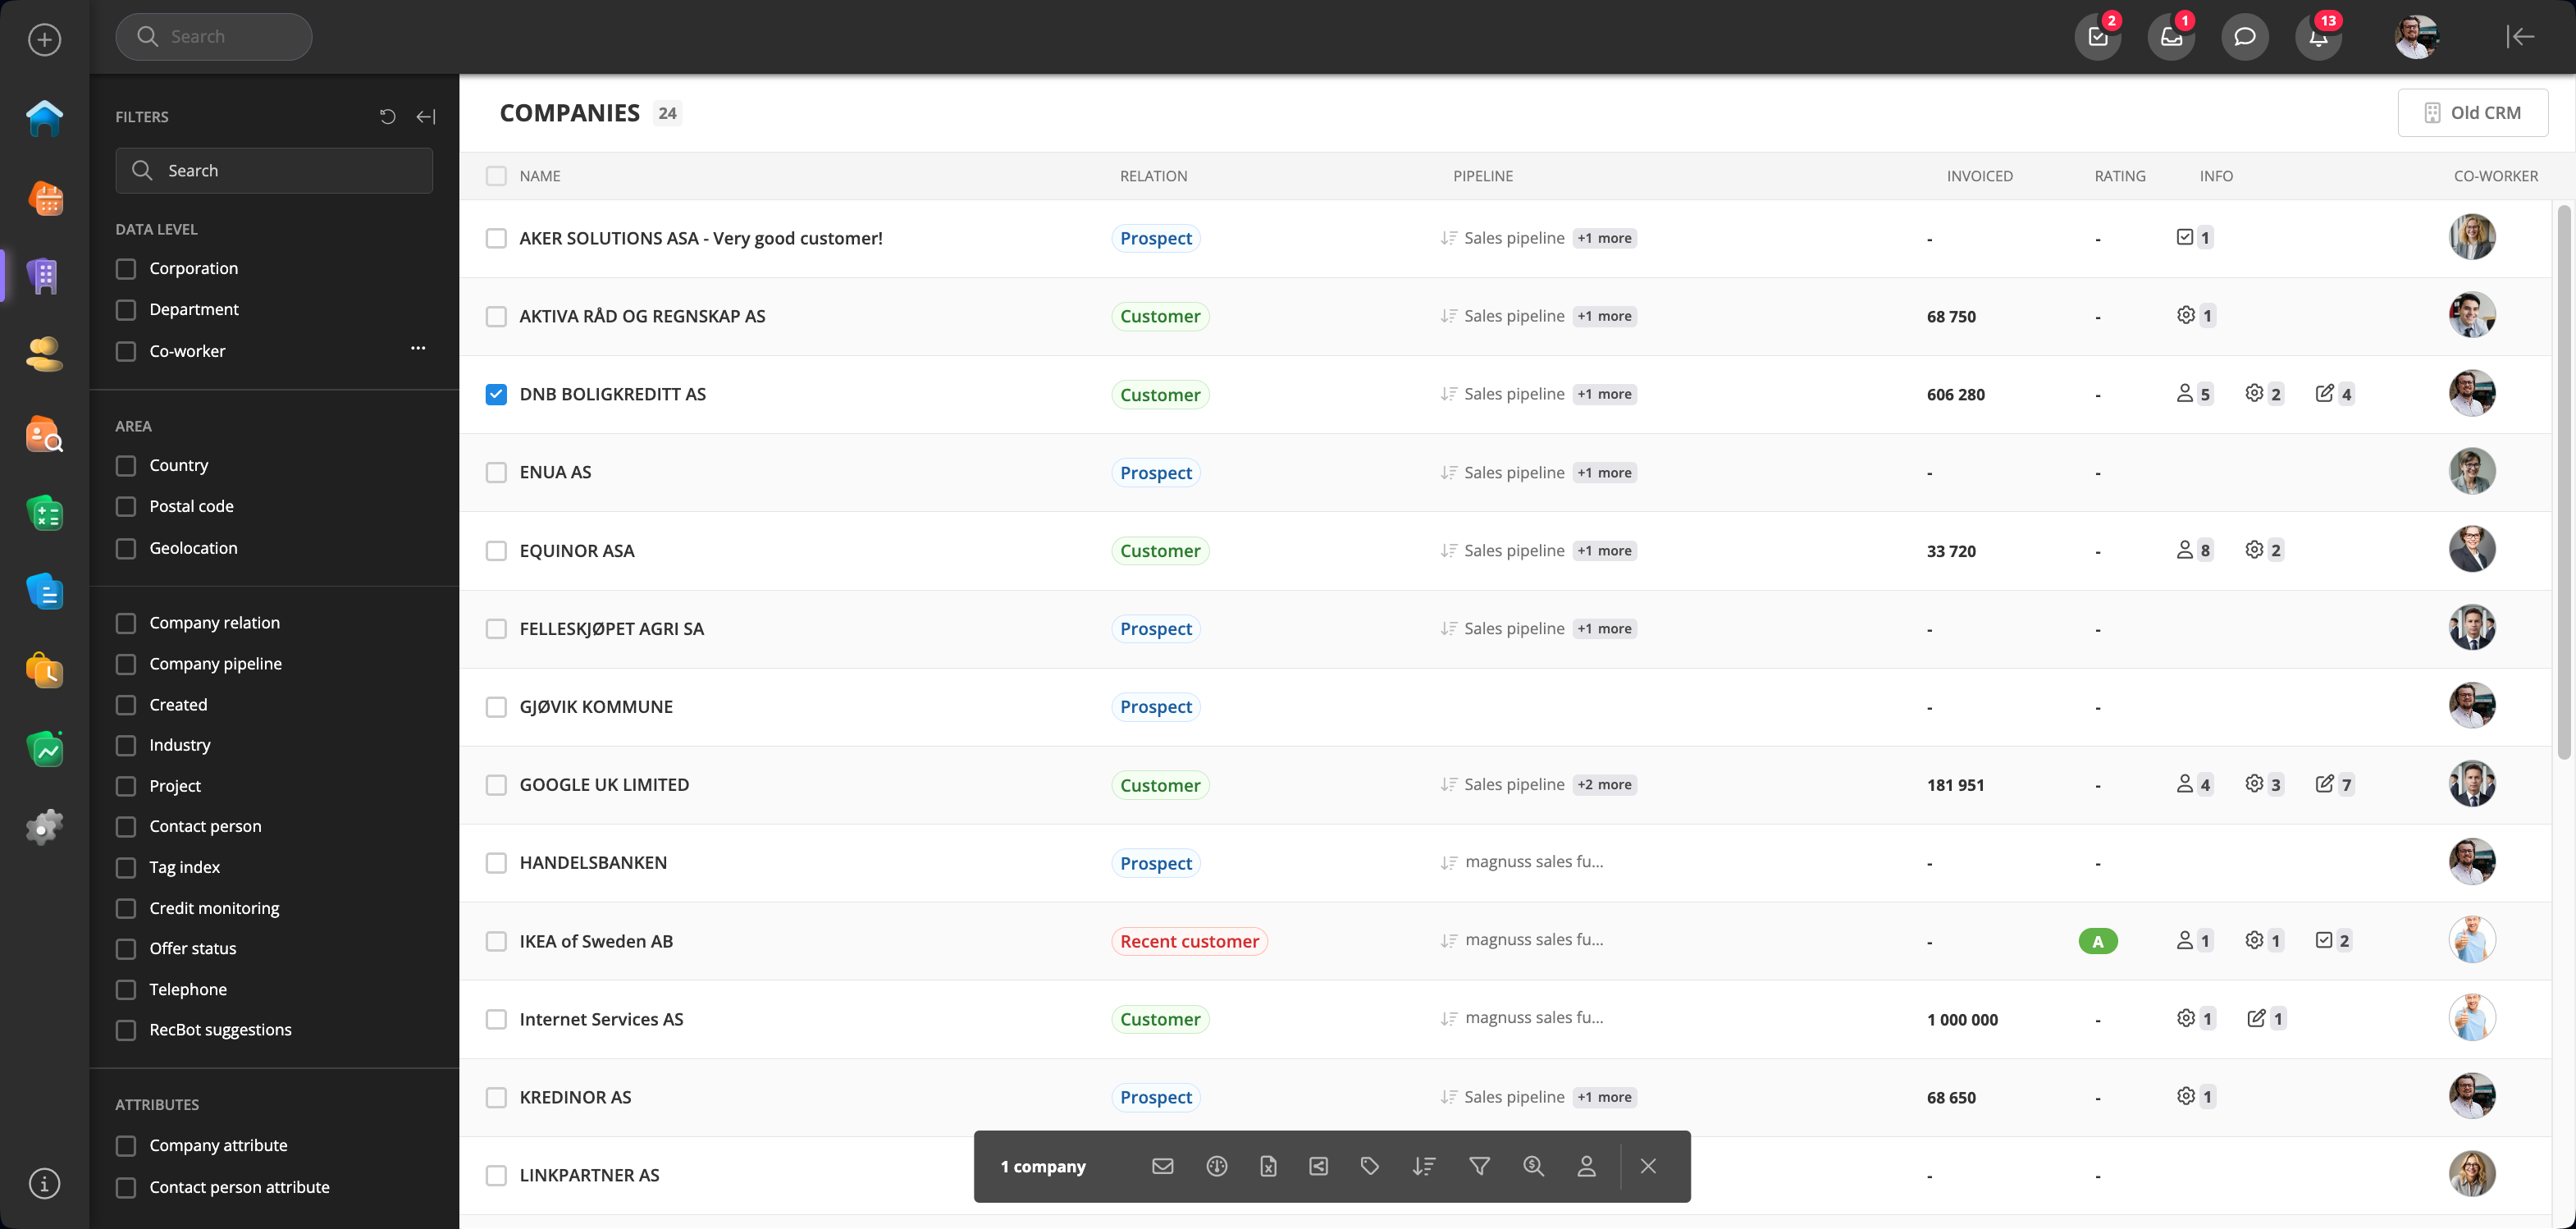Viewport: 2576px width, 1229px height.
Task: Uncheck the DNB BOLIGKREDITT AS row checkbox
Action: 496,394
